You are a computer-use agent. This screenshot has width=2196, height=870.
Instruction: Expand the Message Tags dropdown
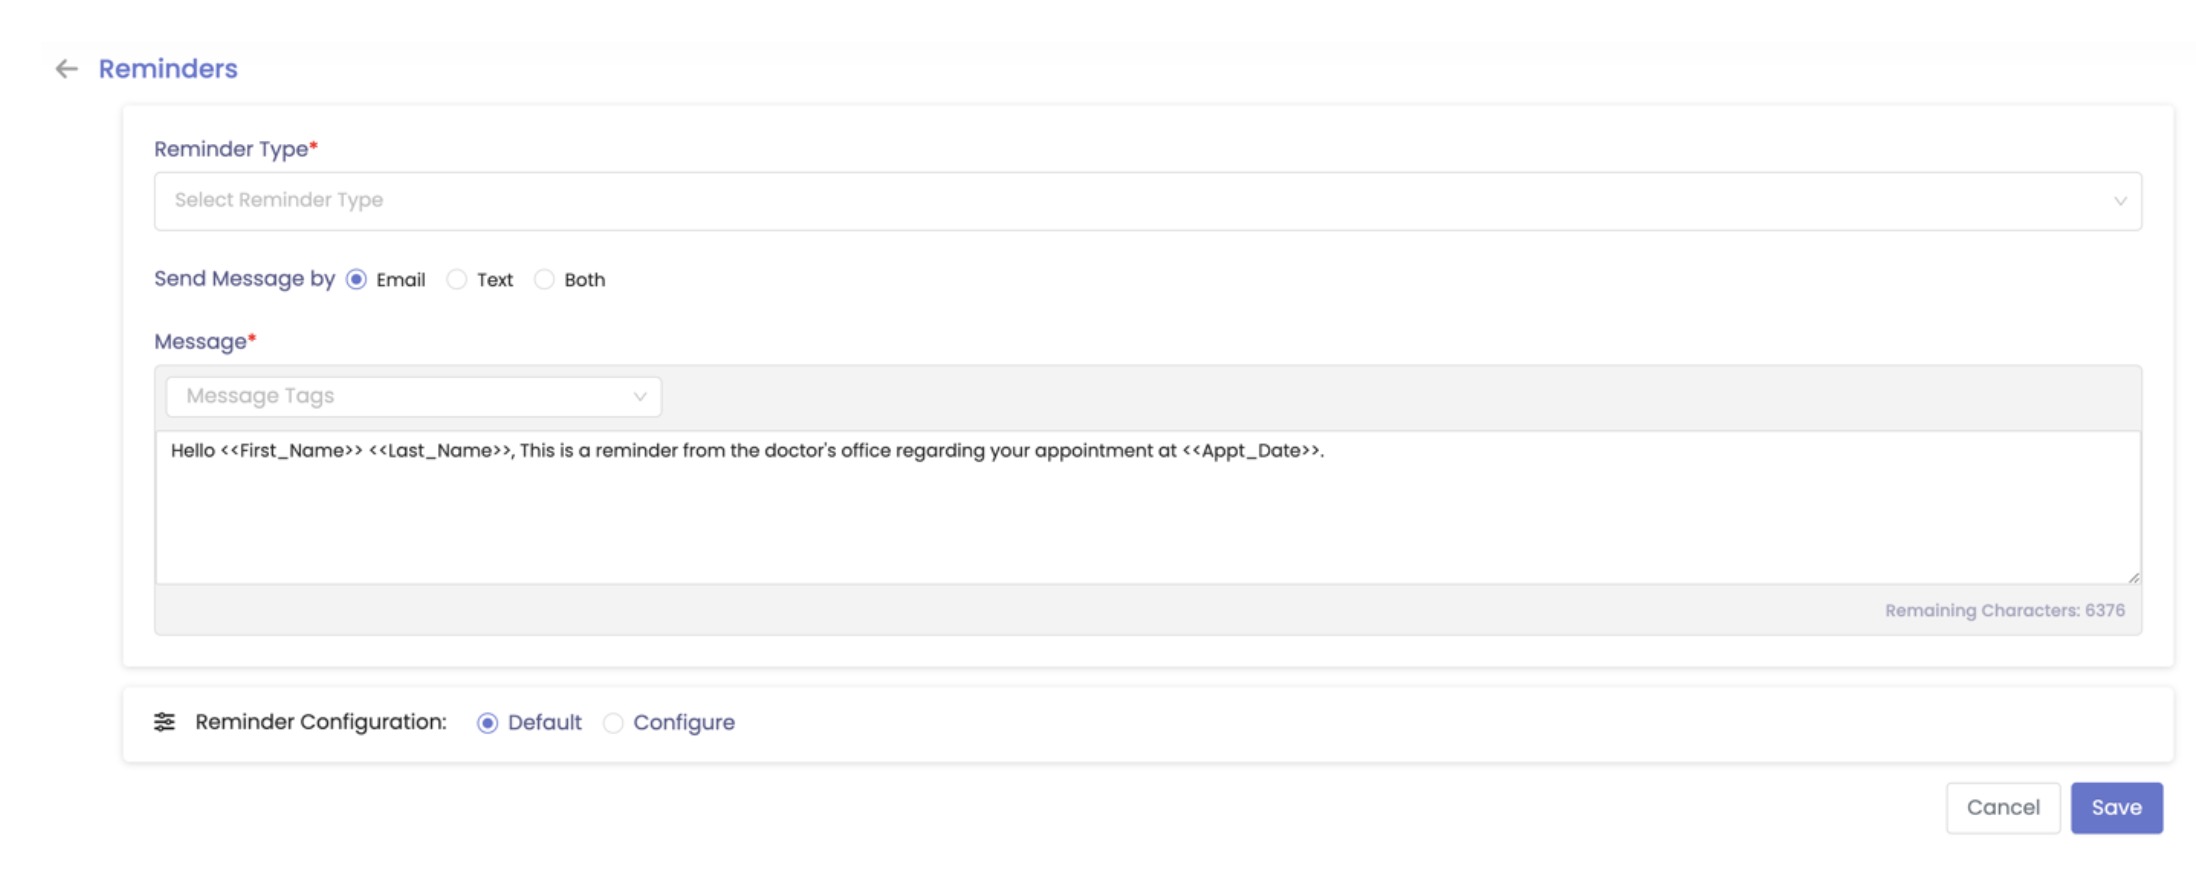pyautogui.click(x=413, y=397)
